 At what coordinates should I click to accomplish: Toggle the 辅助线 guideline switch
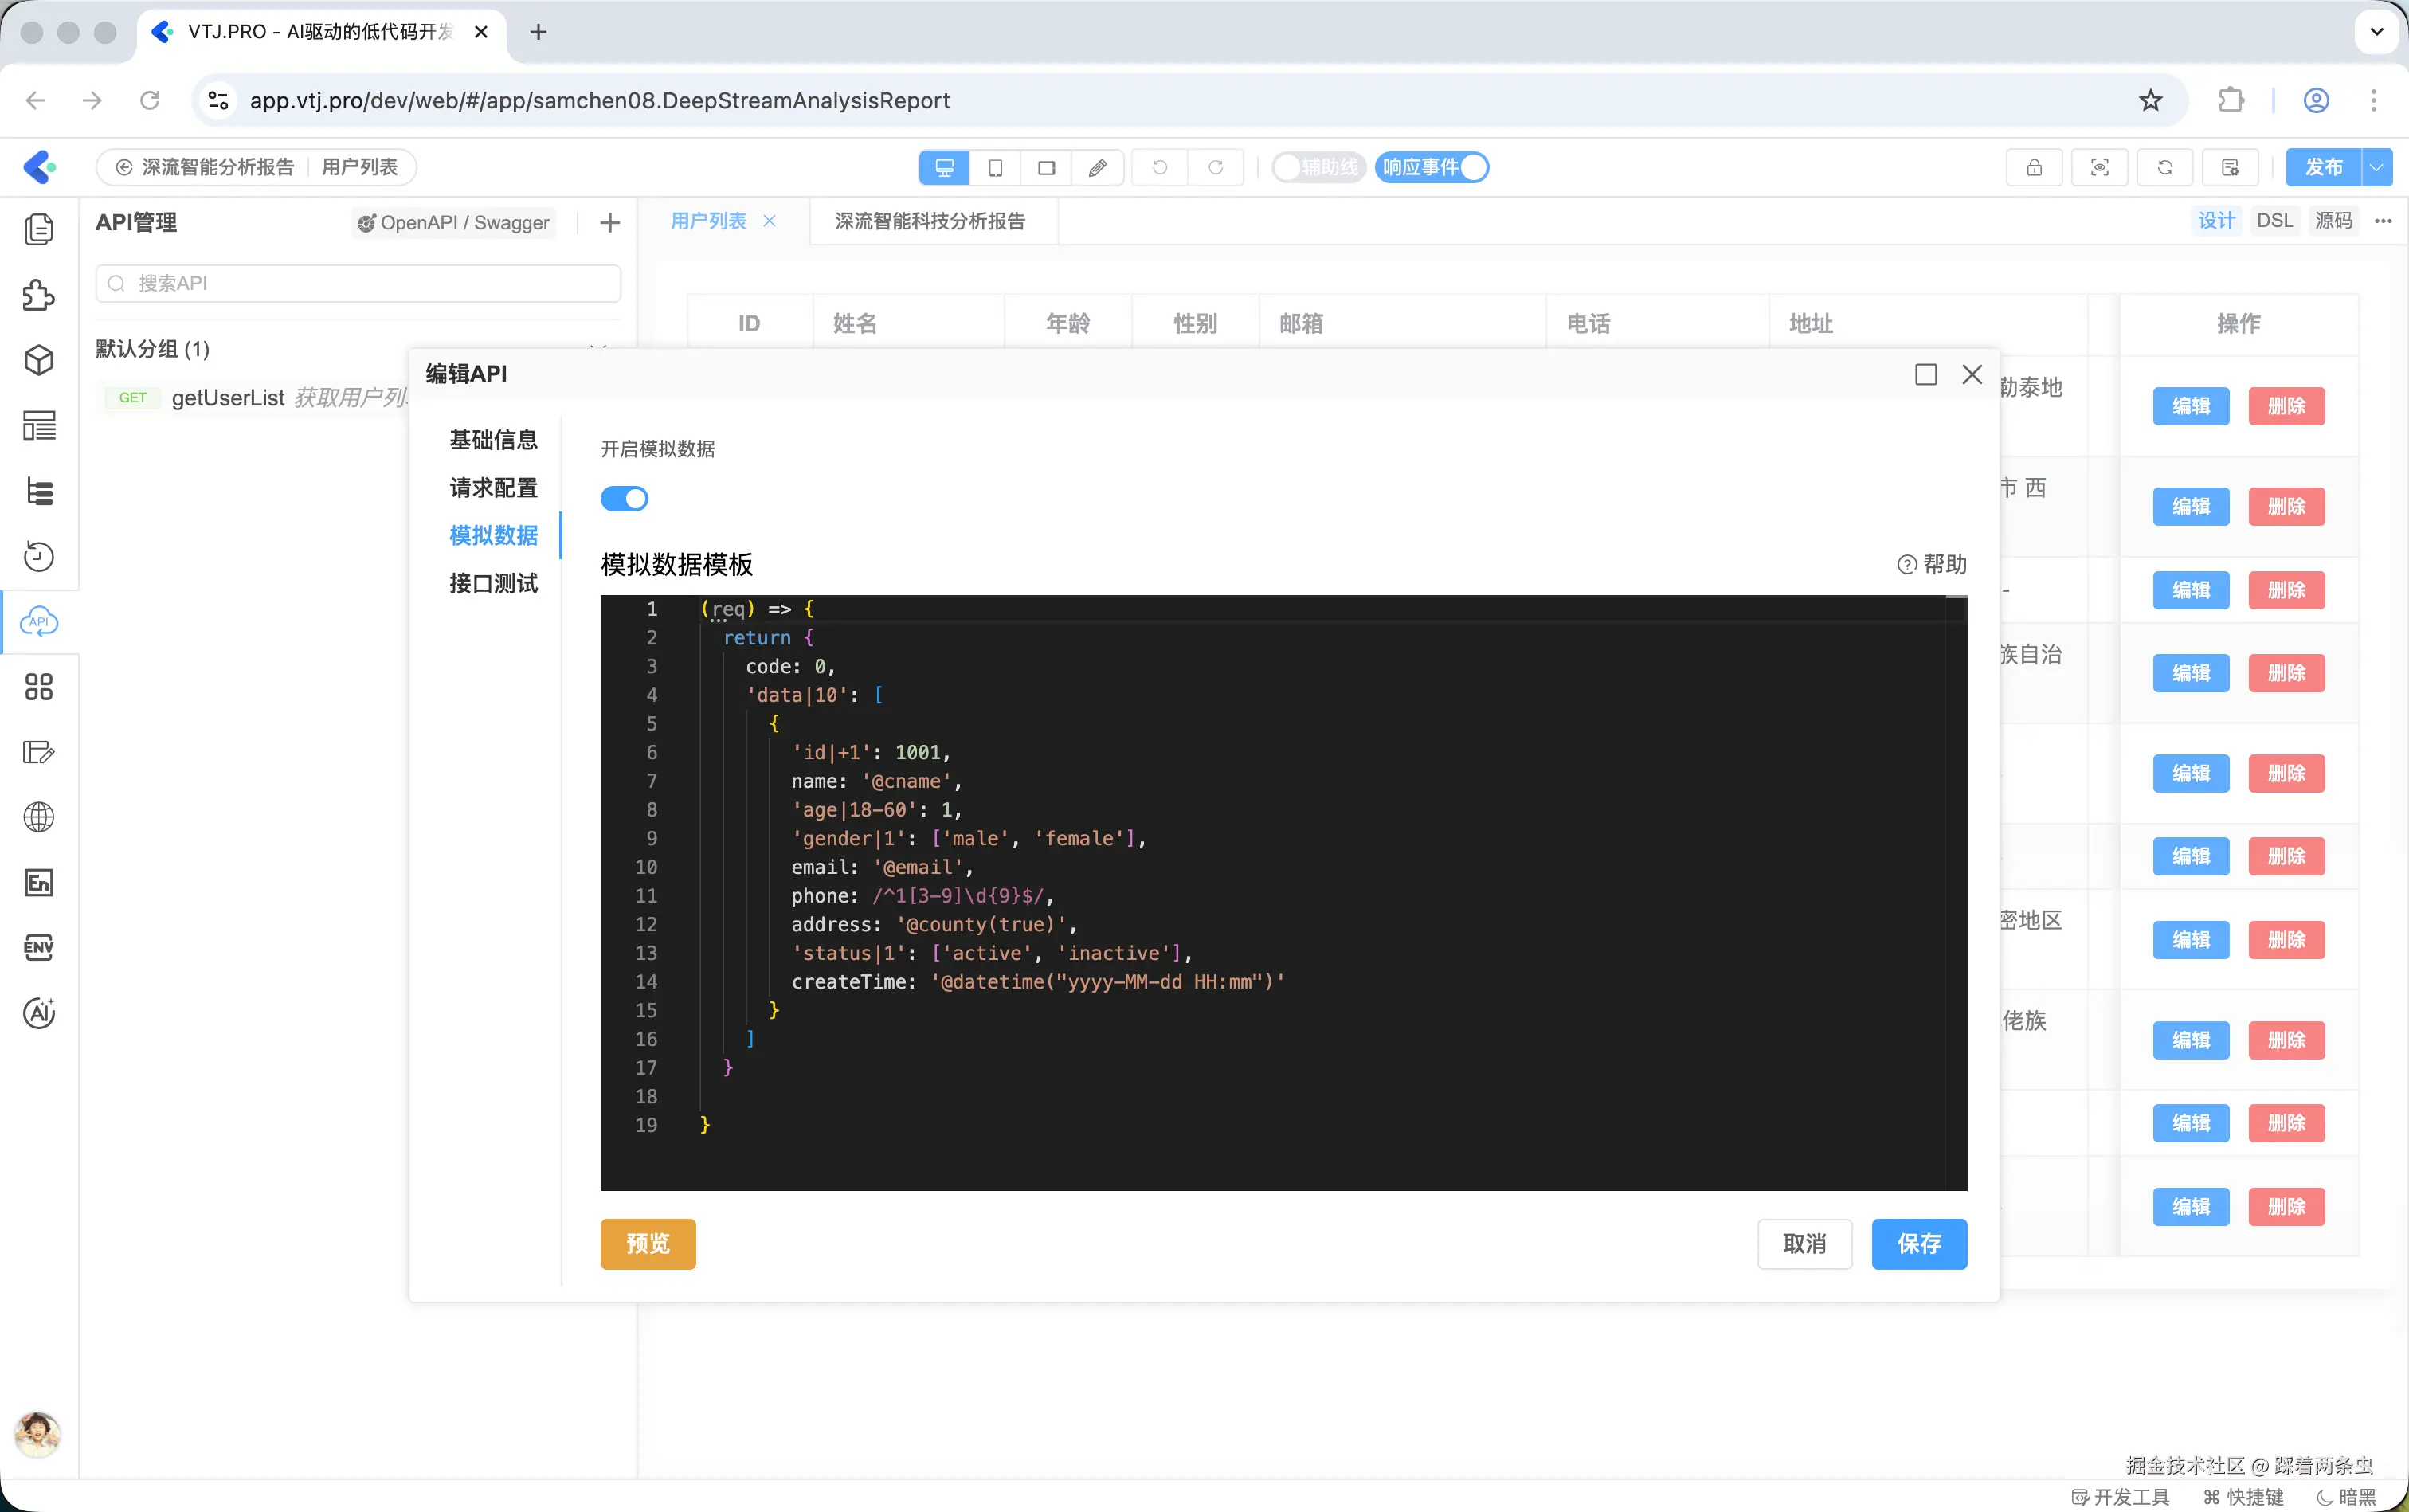coord(1318,167)
